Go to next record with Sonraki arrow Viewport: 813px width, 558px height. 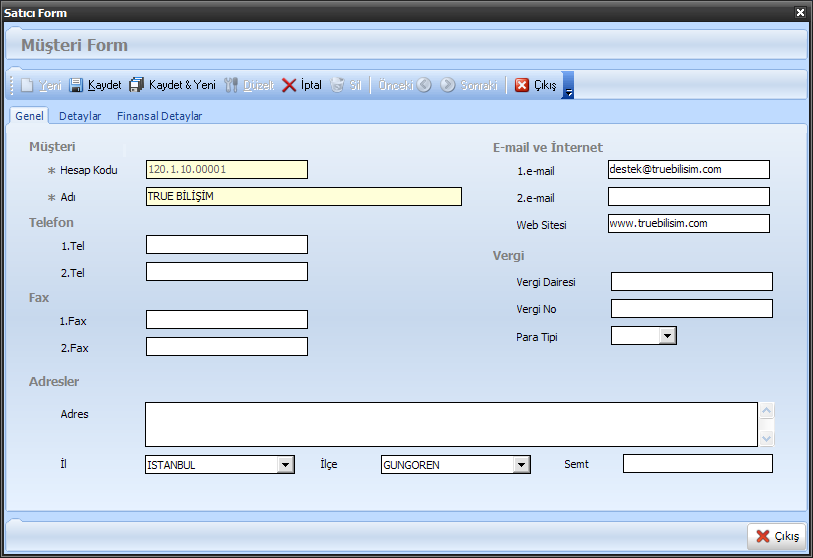[x=448, y=86]
